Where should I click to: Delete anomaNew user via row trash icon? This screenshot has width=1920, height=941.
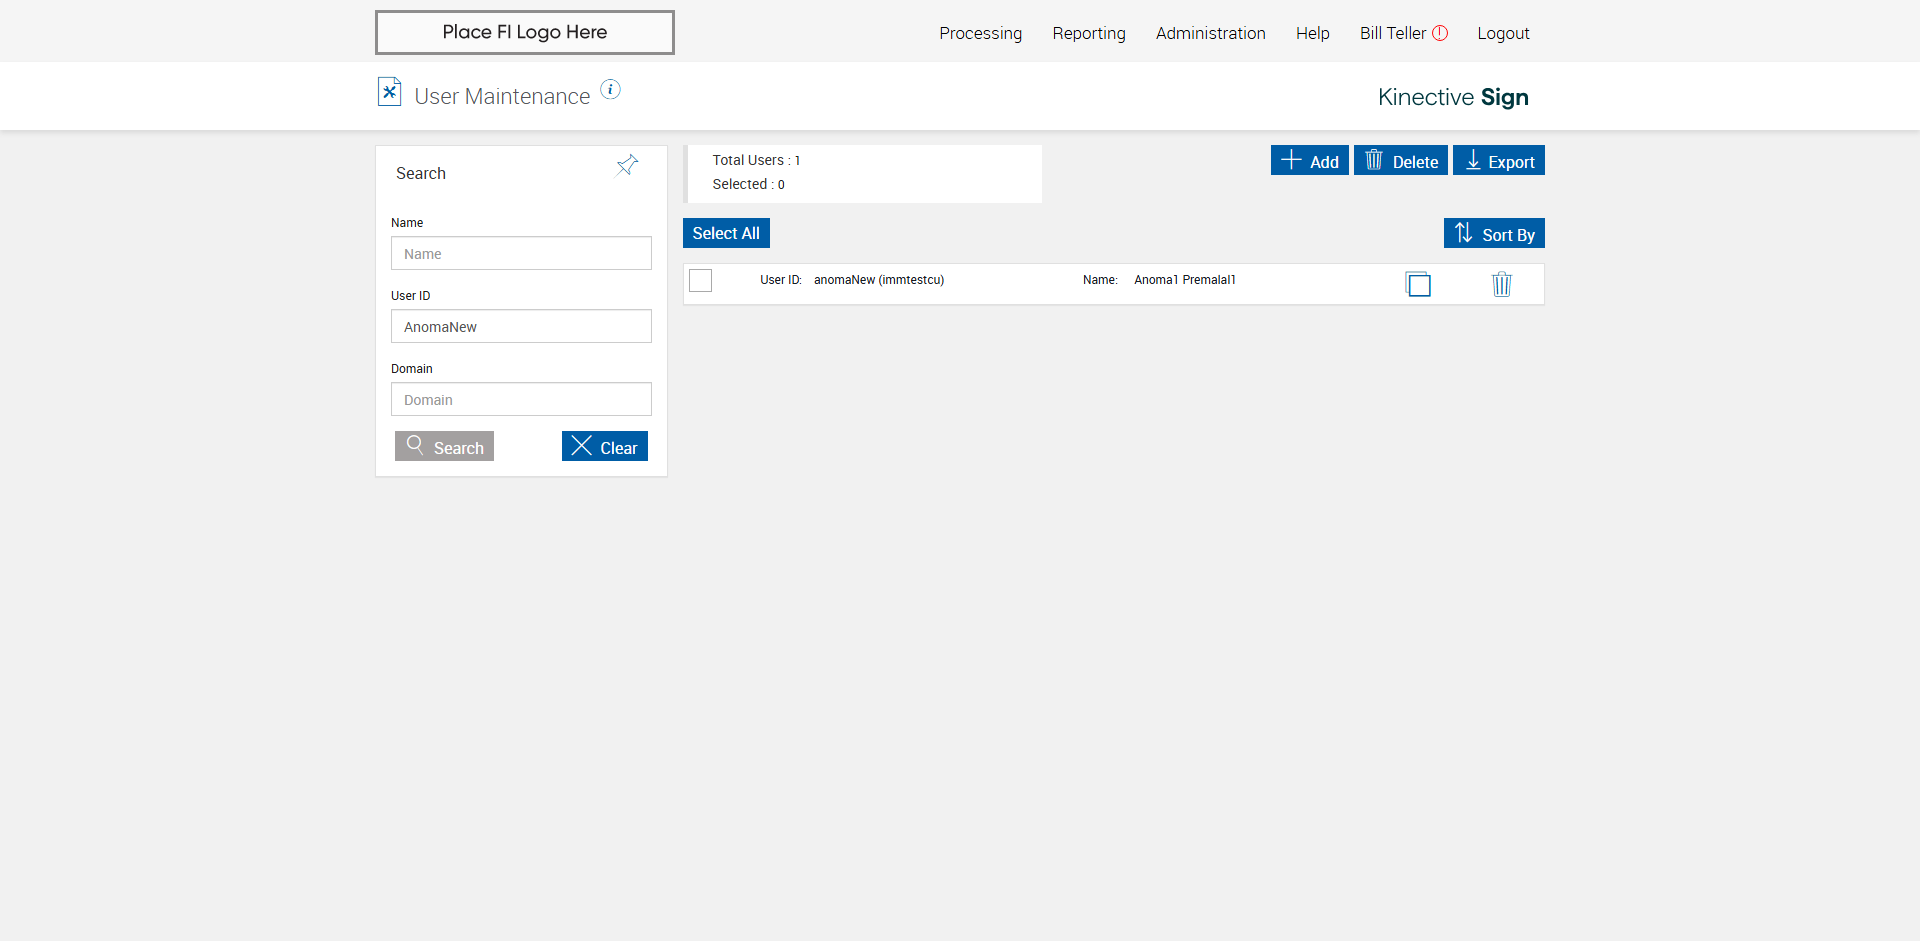pyautogui.click(x=1502, y=284)
